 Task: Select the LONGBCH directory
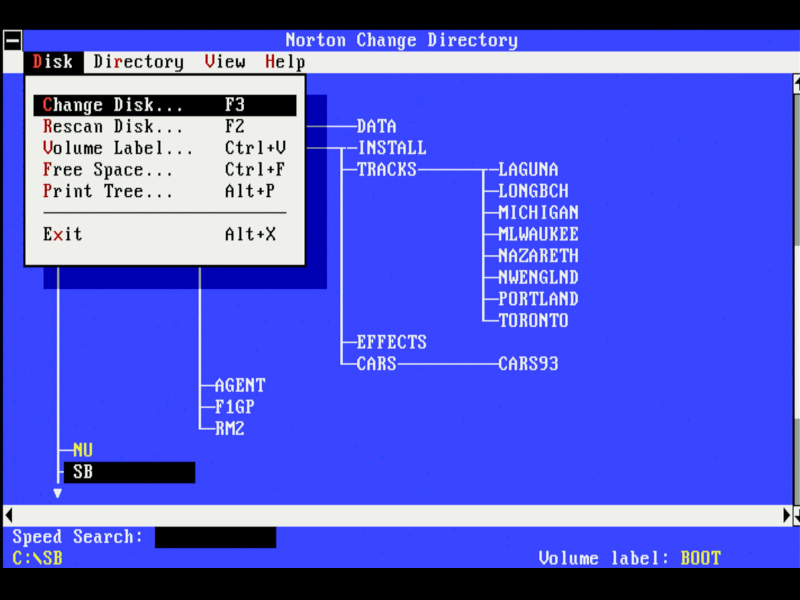coord(533,191)
